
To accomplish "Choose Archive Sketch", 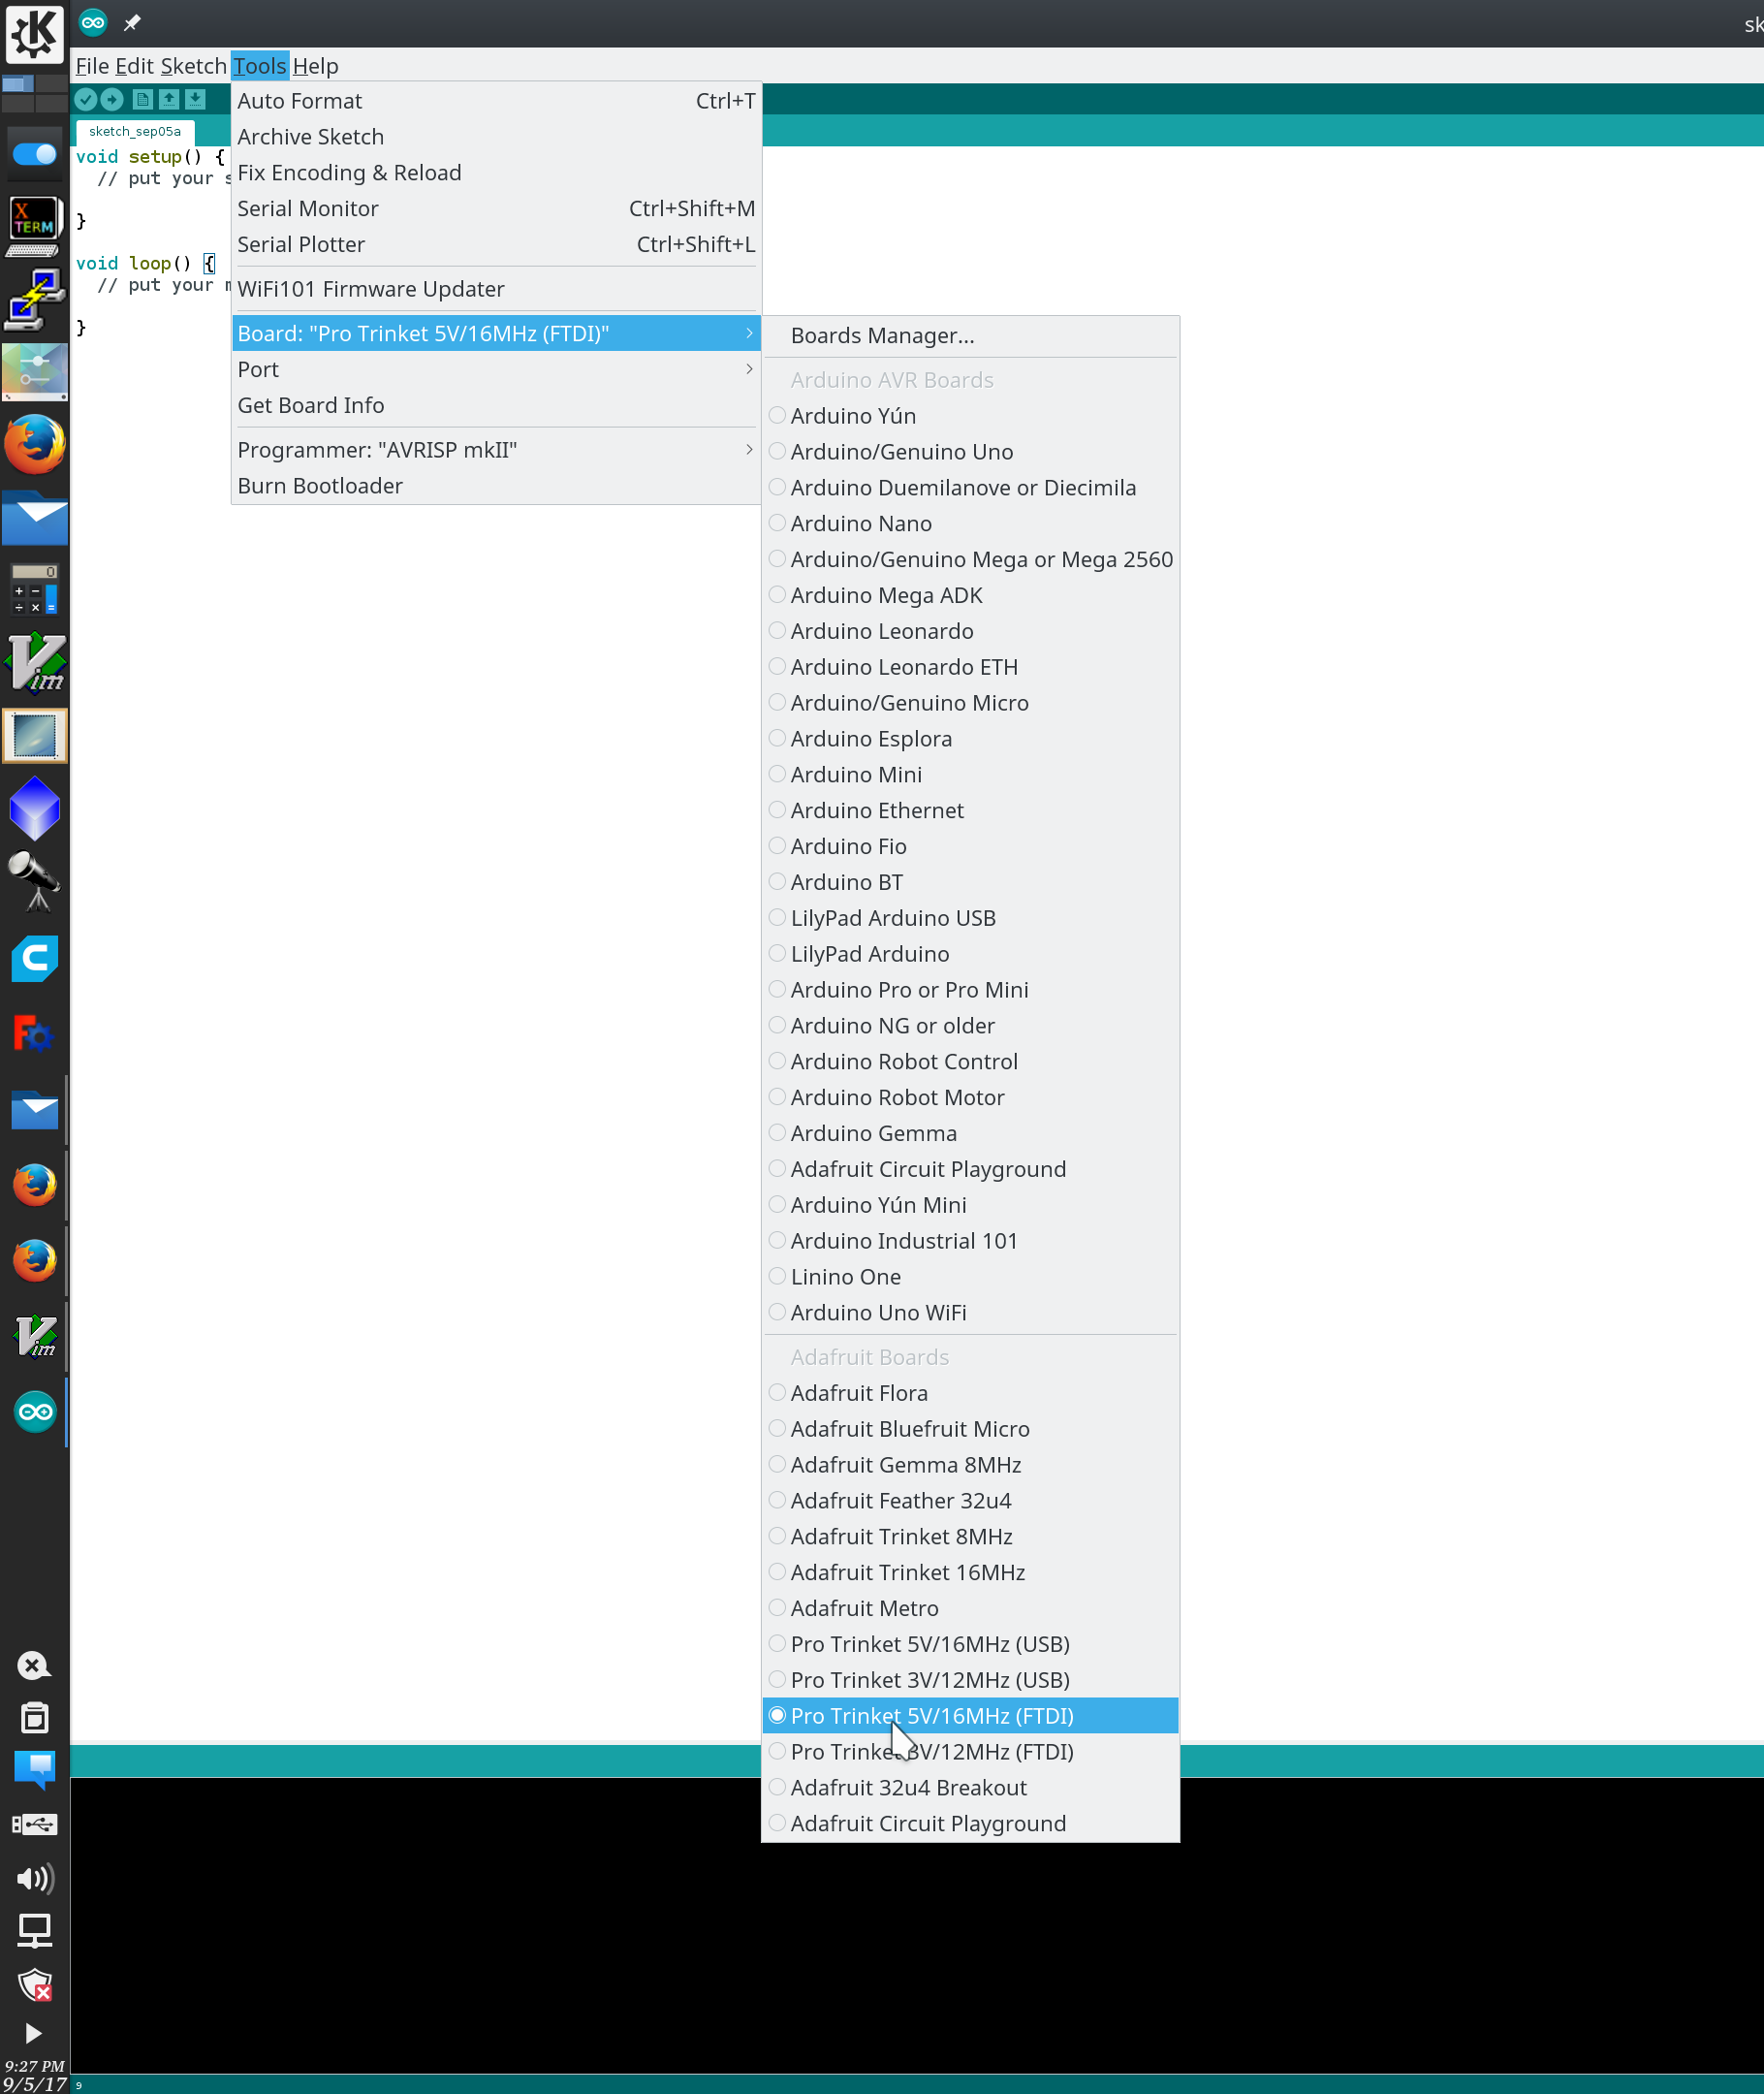I will point(496,137).
